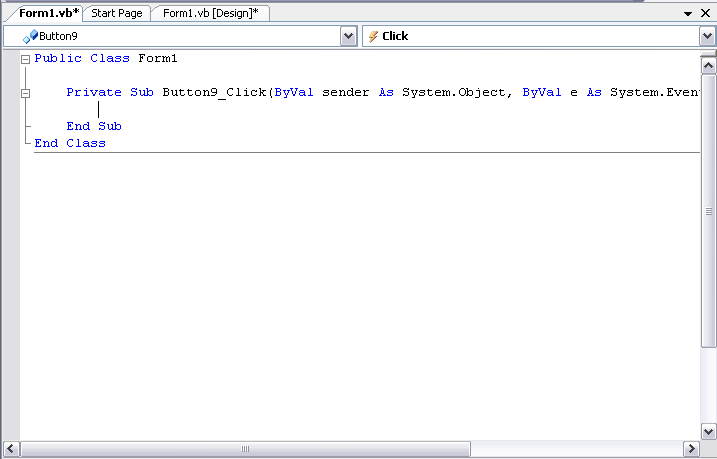Select the Form1.vb* code tab
Viewport: 717px width, 459px height.
(x=48, y=13)
